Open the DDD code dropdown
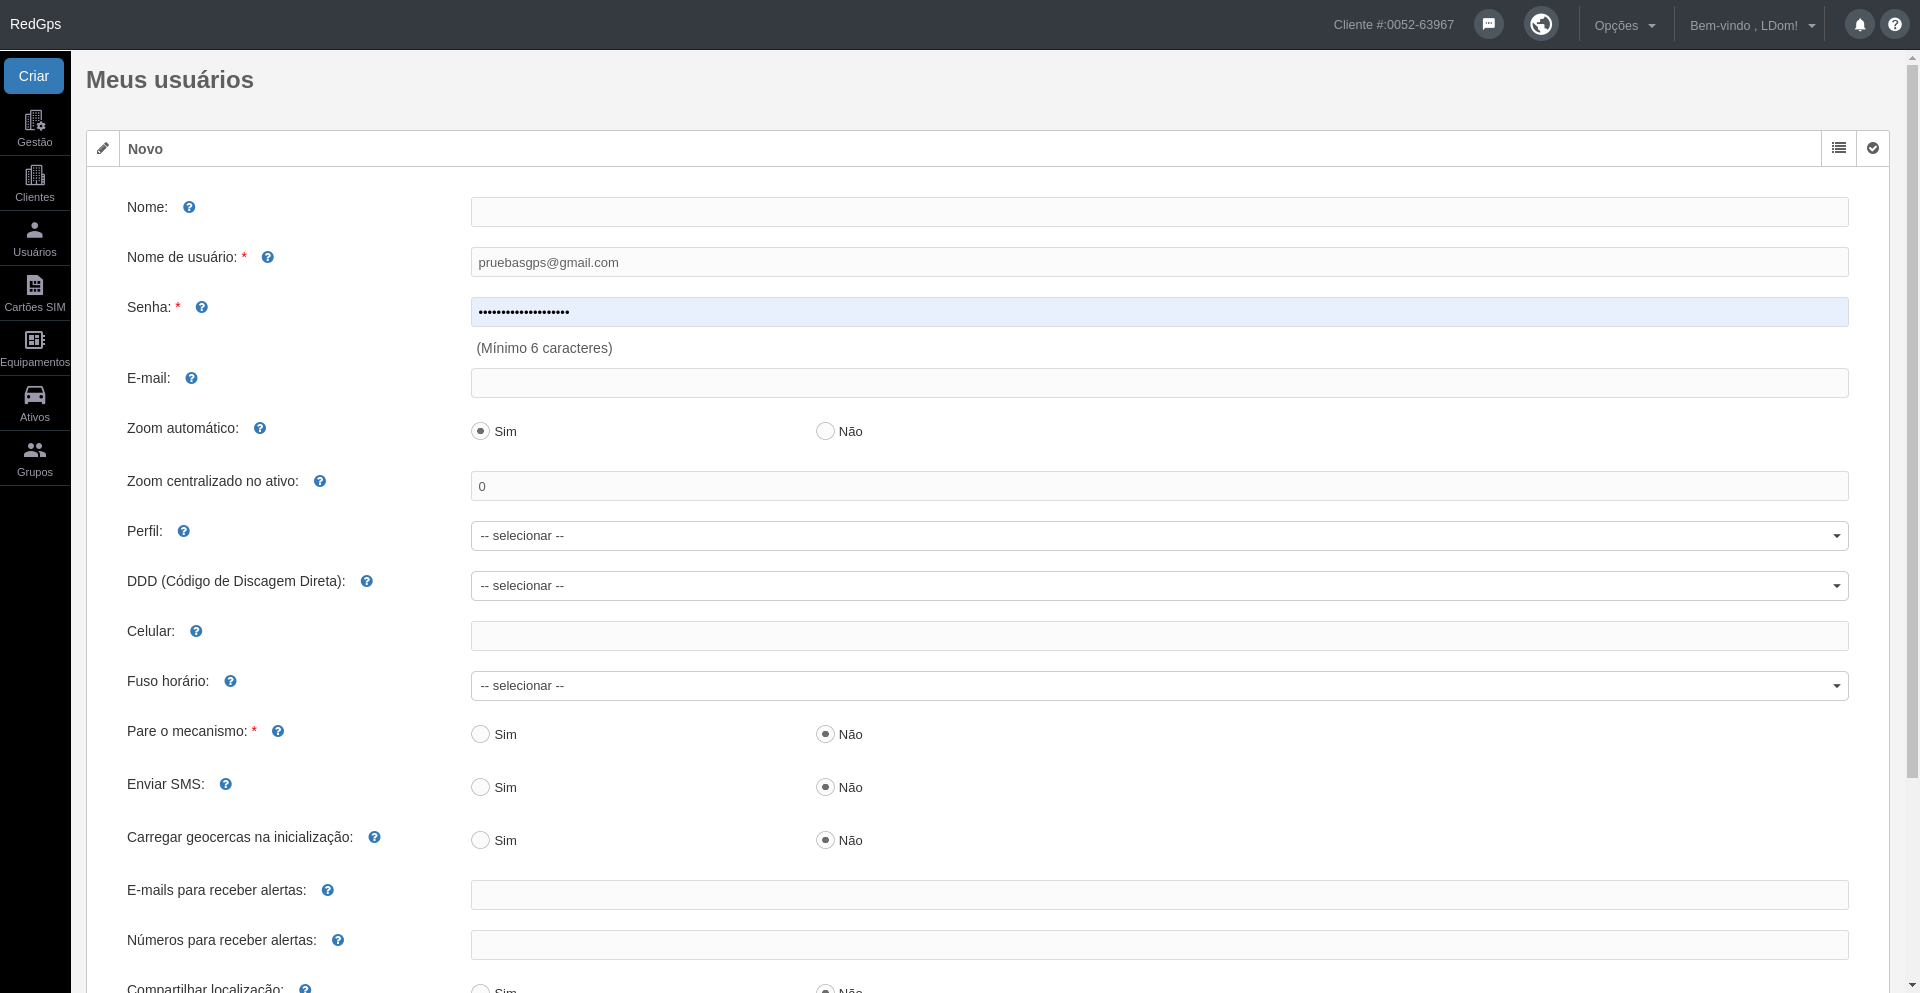This screenshot has height=993, width=1920. pyautogui.click(x=1159, y=586)
